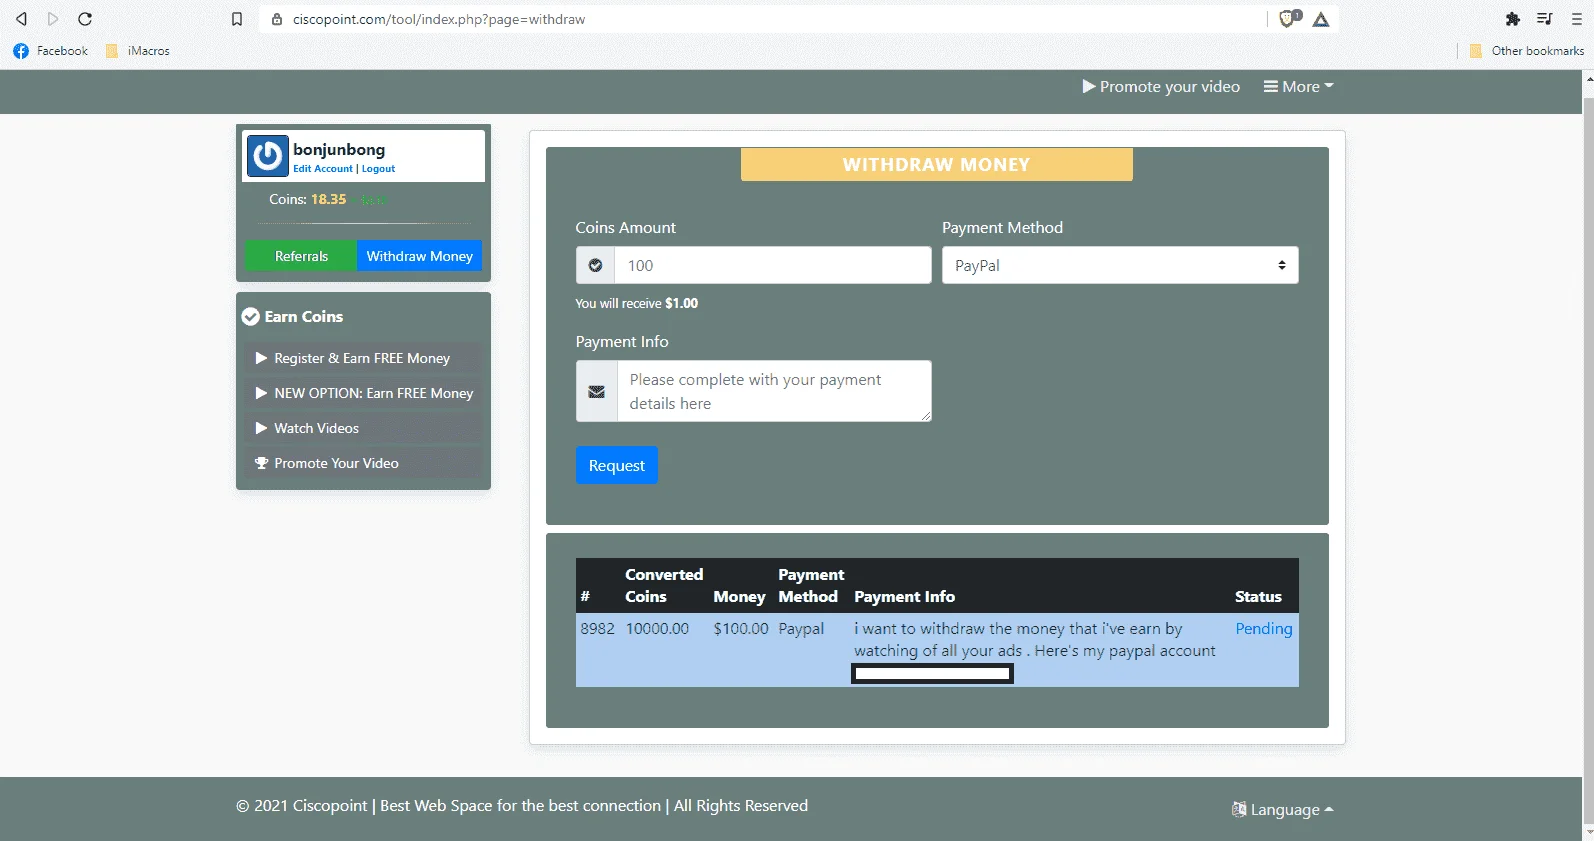
Task: Click the envelope icon beside Payment Info
Action: (x=597, y=391)
